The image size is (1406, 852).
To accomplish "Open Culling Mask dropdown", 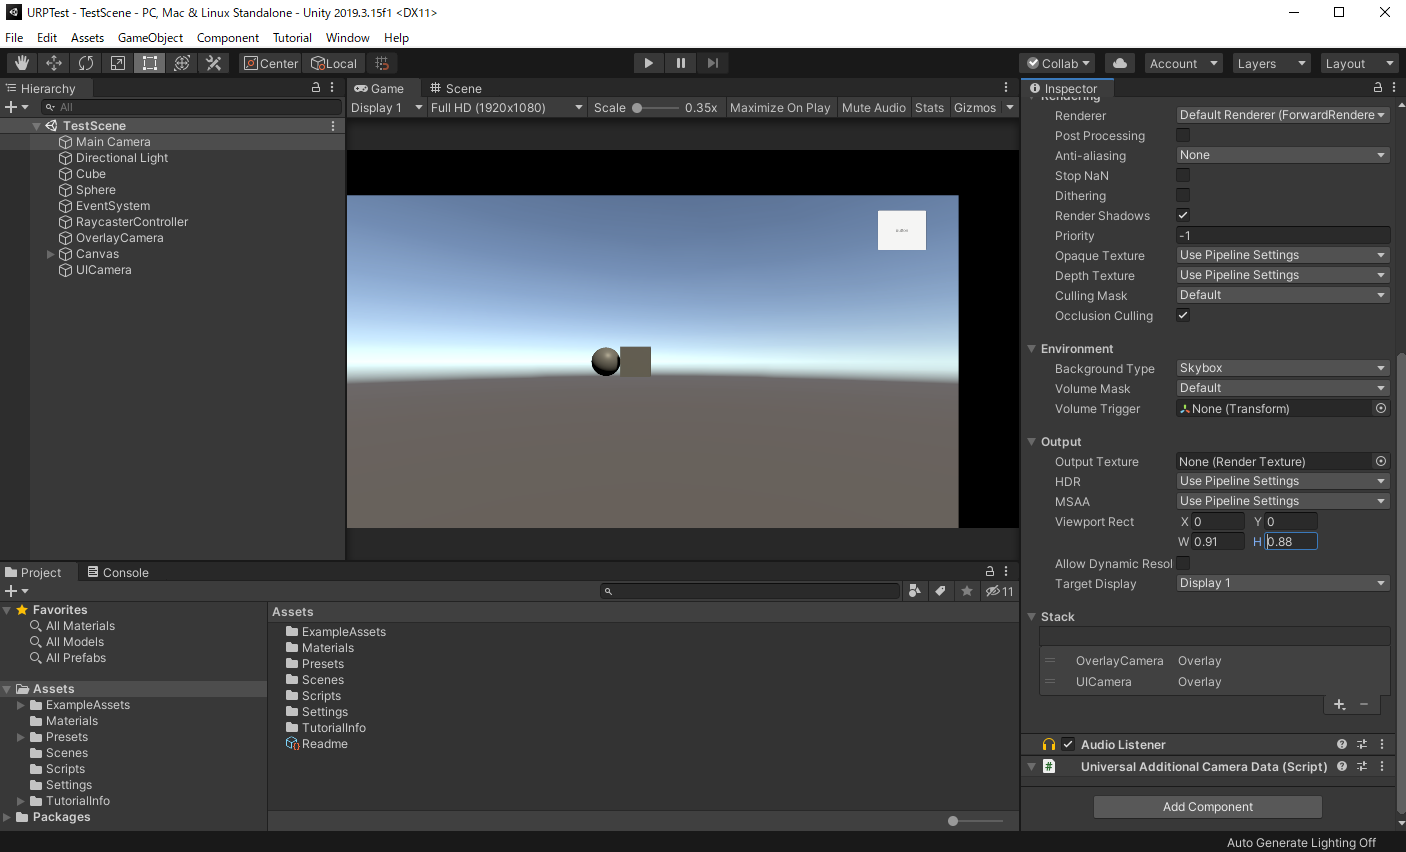I will coord(1283,295).
